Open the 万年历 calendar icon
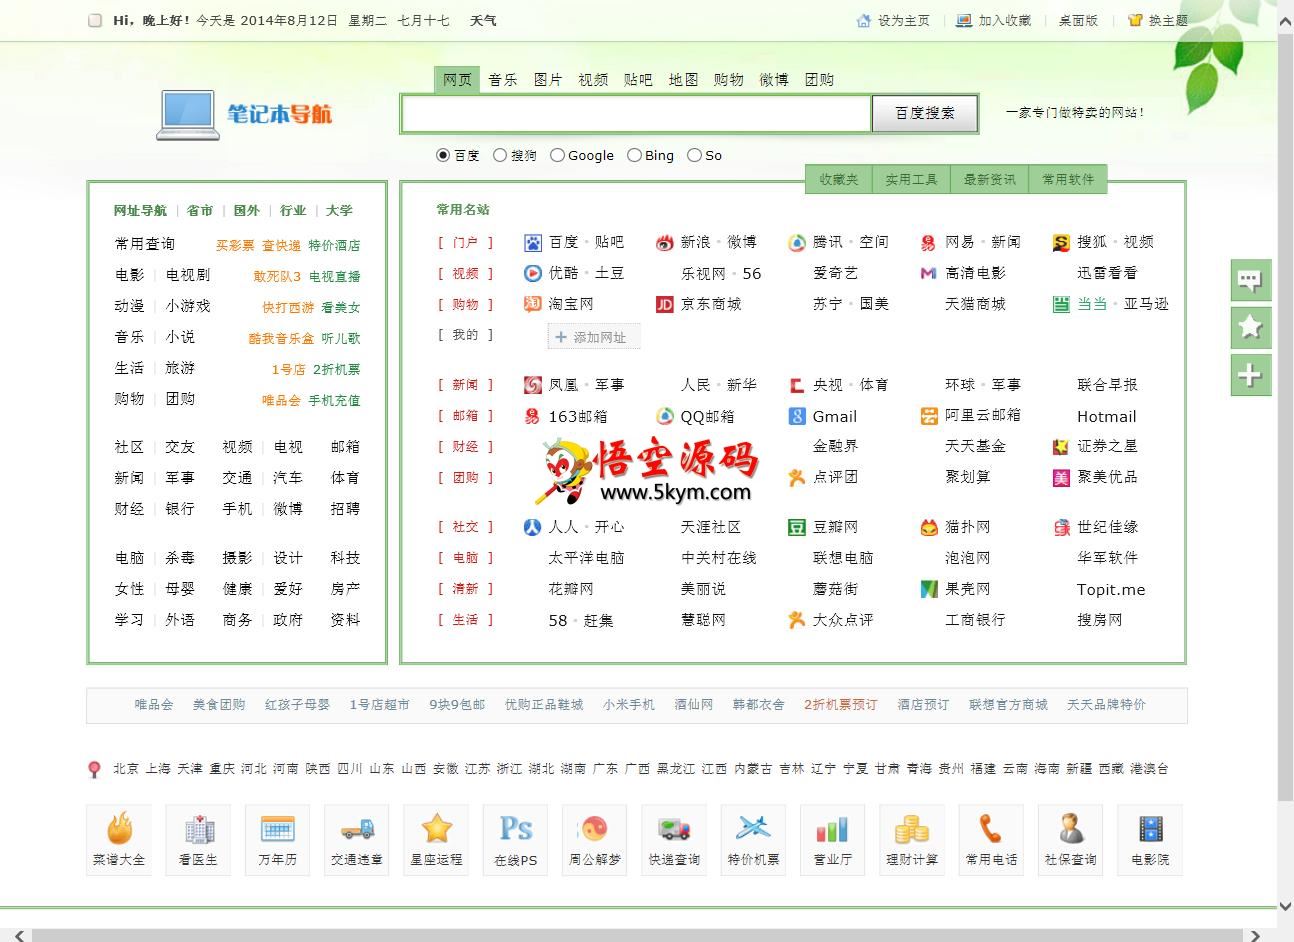The height and width of the screenshot is (942, 1294). (277, 828)
